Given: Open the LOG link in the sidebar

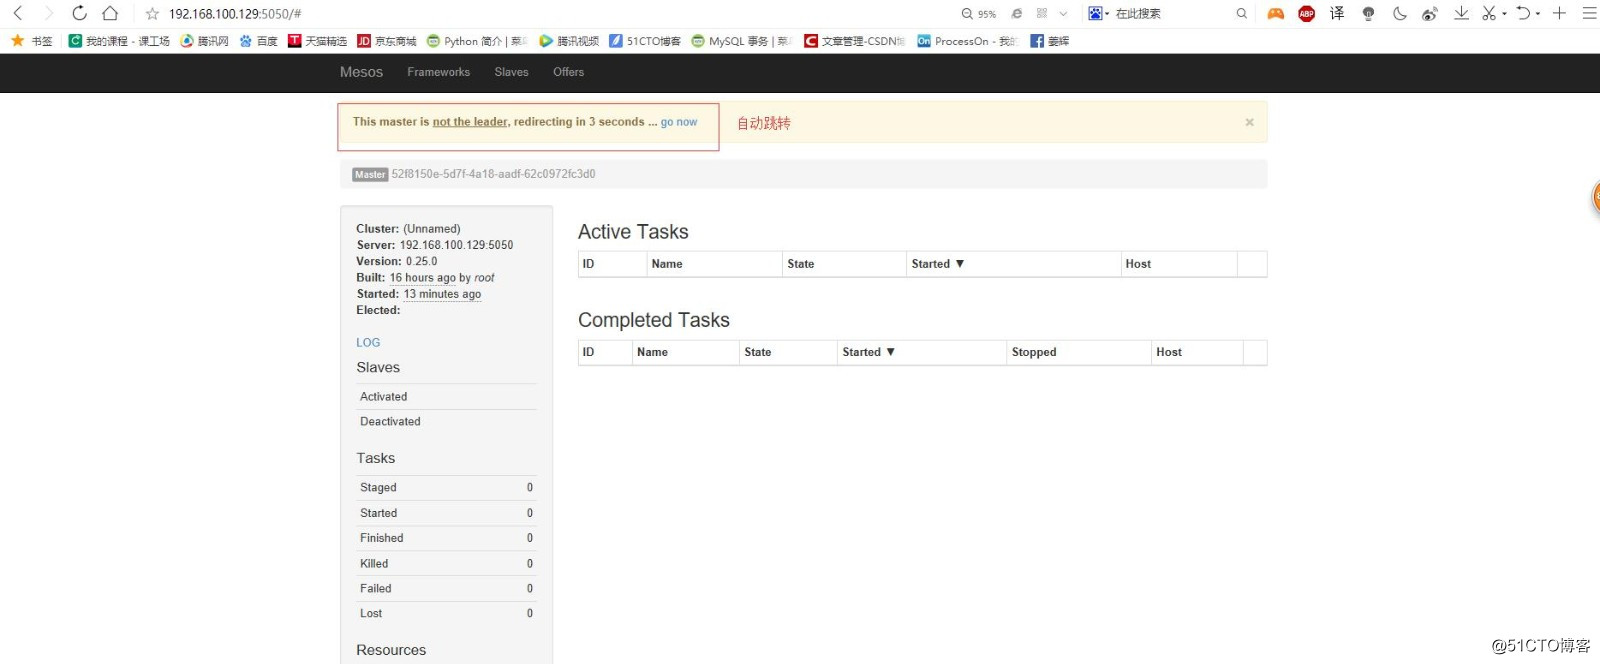Looking at the screenshot, I should (x=368, y=342).
